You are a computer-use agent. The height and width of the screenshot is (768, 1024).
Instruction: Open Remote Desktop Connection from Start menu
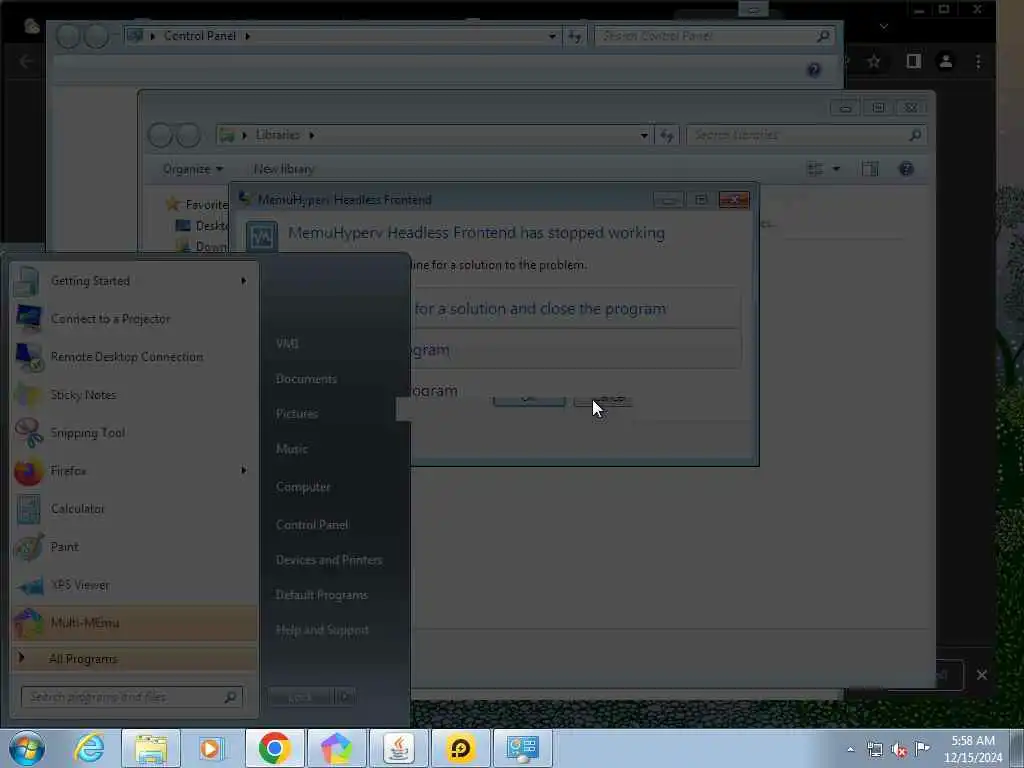click(x=134, y=357)
